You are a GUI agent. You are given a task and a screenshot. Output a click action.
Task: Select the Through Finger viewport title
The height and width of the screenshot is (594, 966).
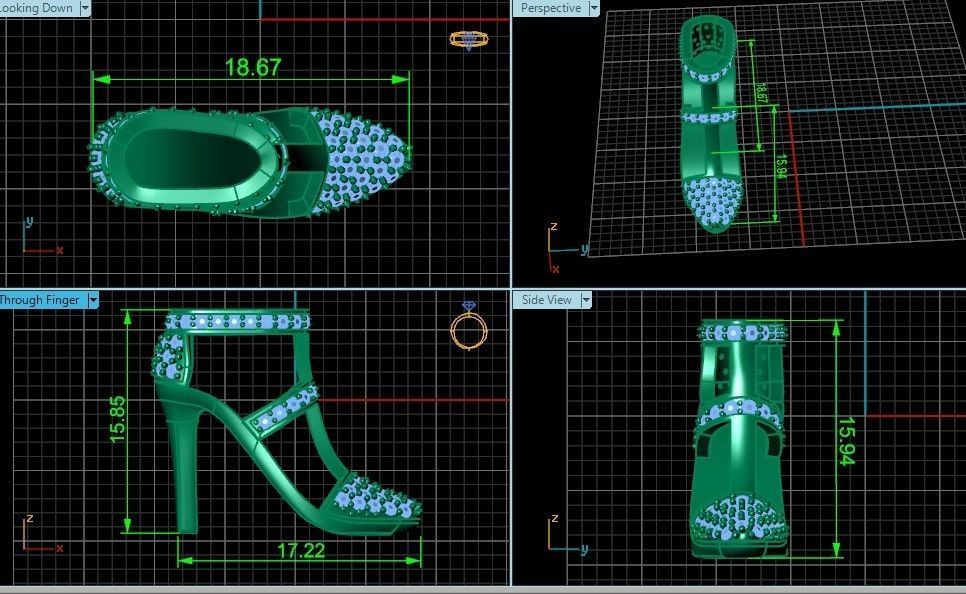click(x=39, y=300)
